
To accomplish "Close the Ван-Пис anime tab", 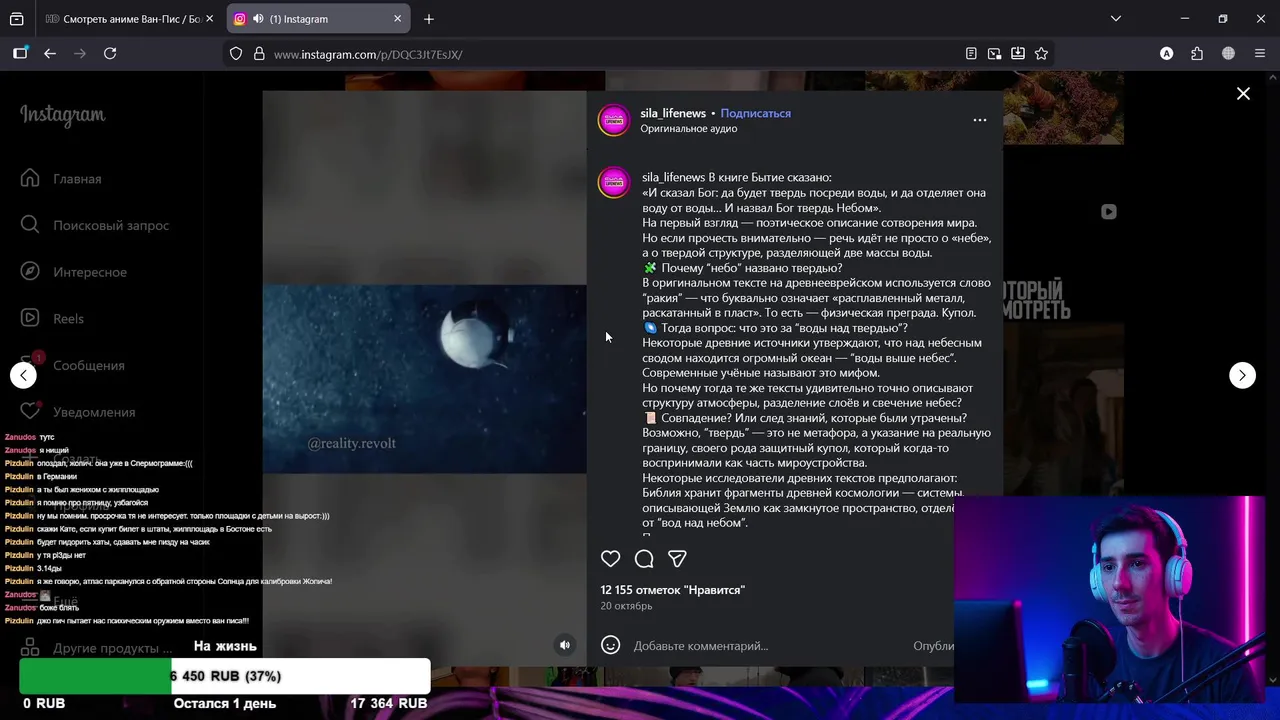I will tap(209, 19).
